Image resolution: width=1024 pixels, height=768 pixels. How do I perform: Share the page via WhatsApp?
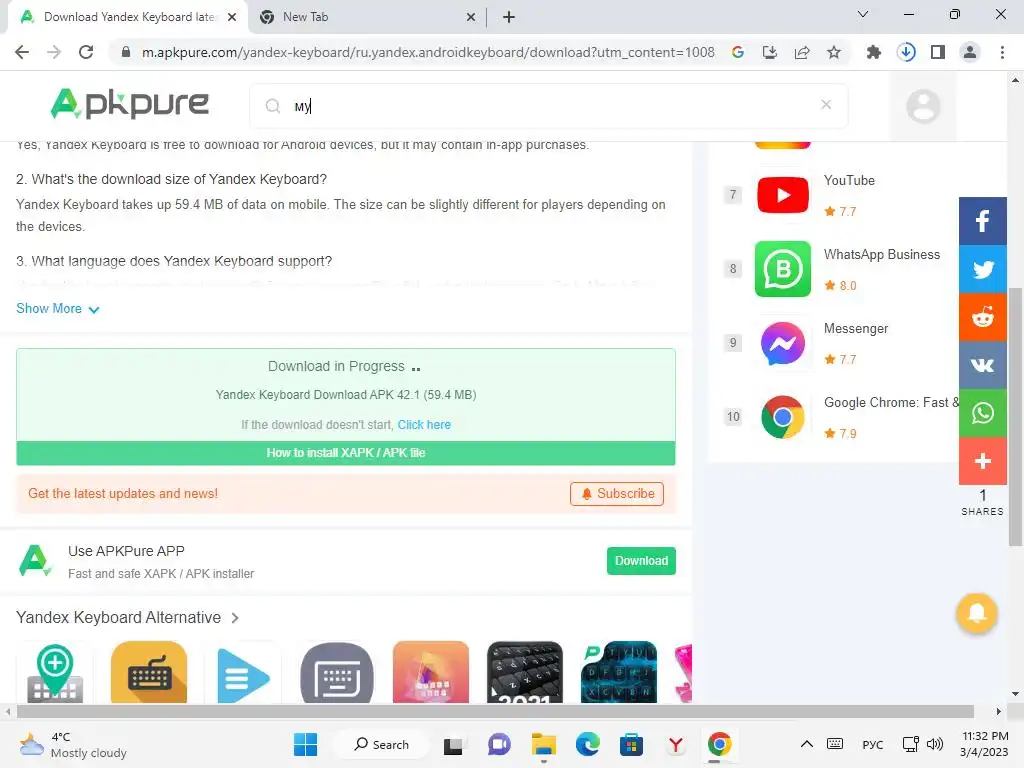click(982, 413)
